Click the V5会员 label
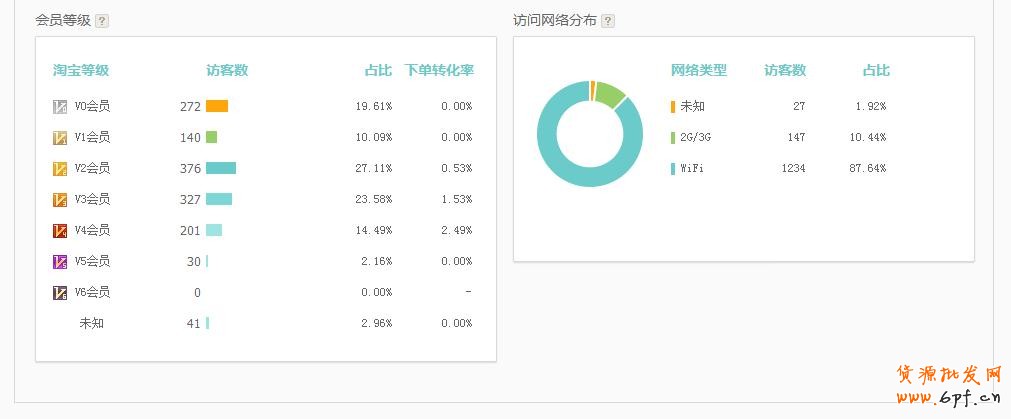The height and width of the screenshot is (419, 1011). point(92,261)
